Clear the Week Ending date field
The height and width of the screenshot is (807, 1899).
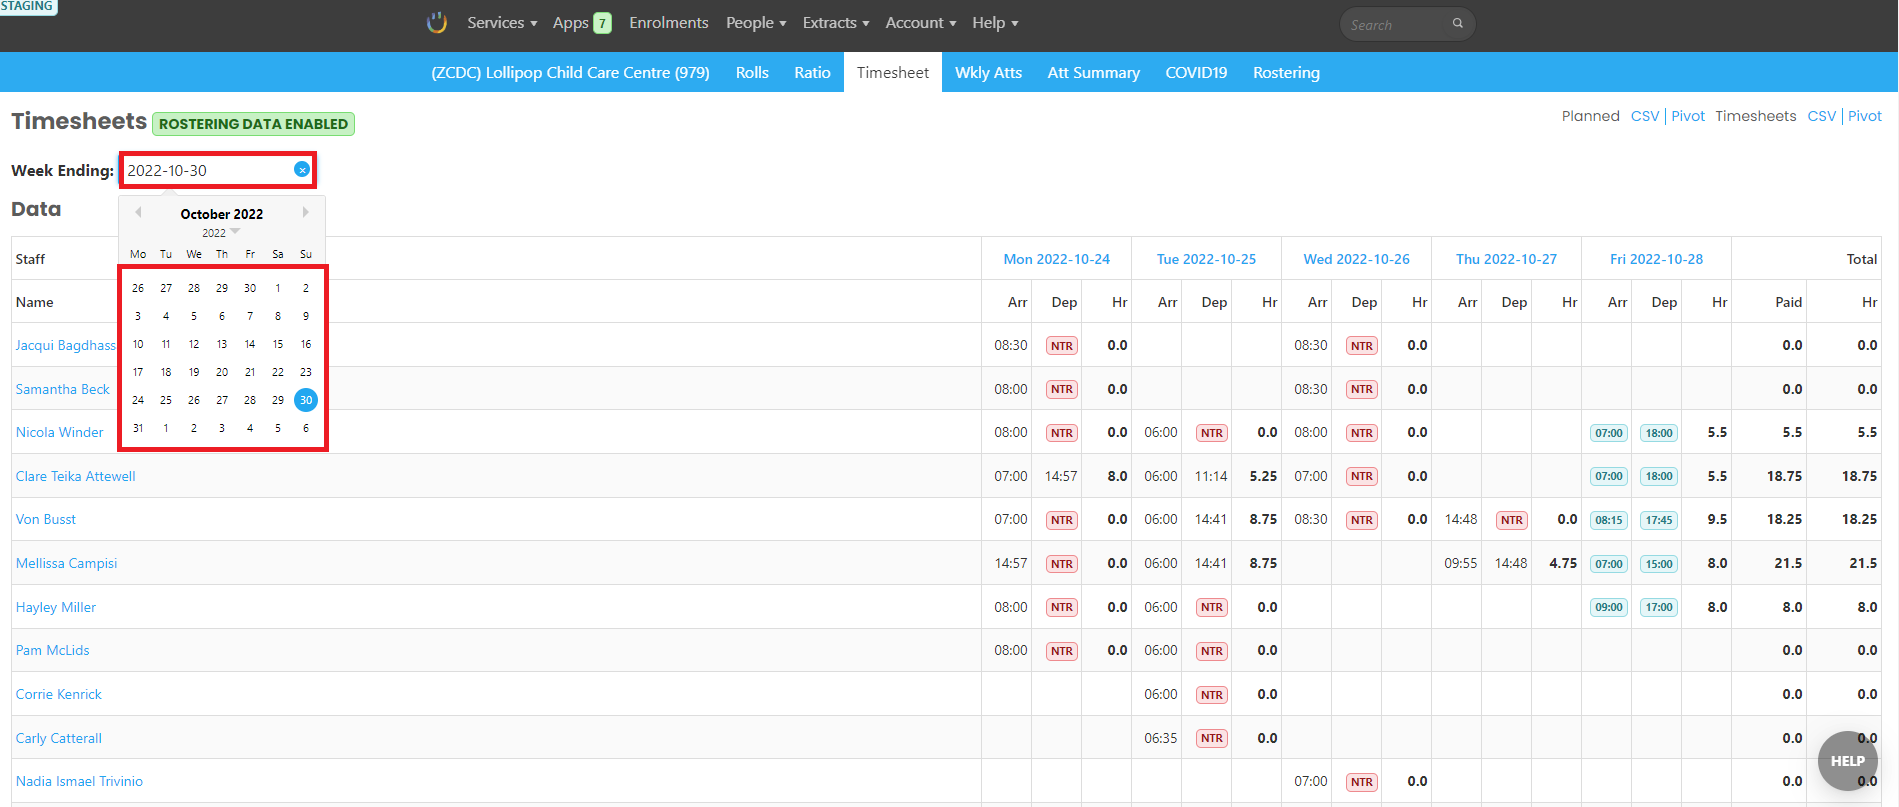[302, 170]
